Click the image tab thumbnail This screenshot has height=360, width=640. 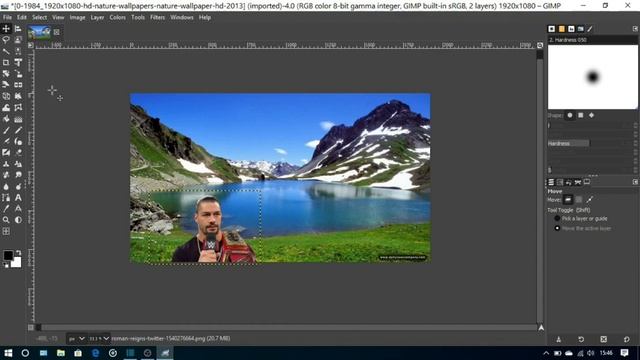tap(39, 32)
